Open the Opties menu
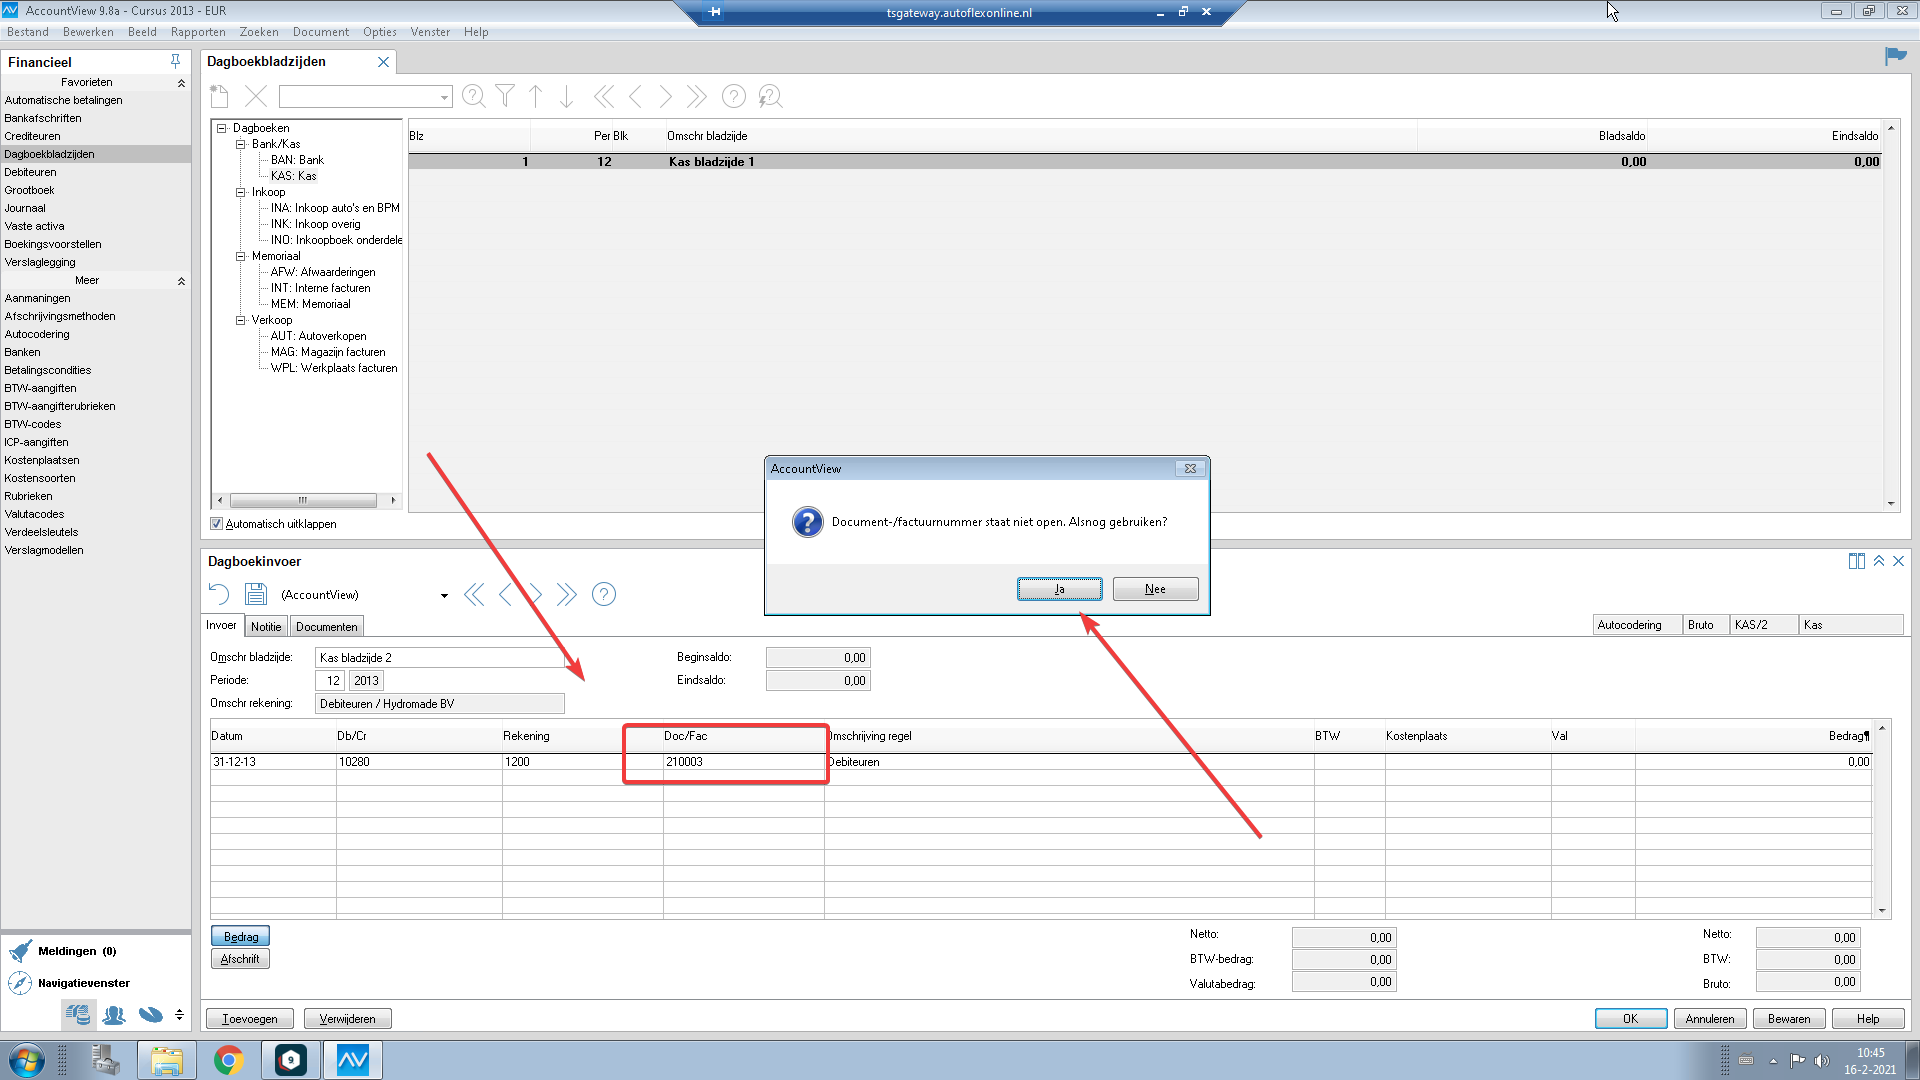This screenshot has height=1080, width=1920. pyautogui.click(x=380, y=32)
